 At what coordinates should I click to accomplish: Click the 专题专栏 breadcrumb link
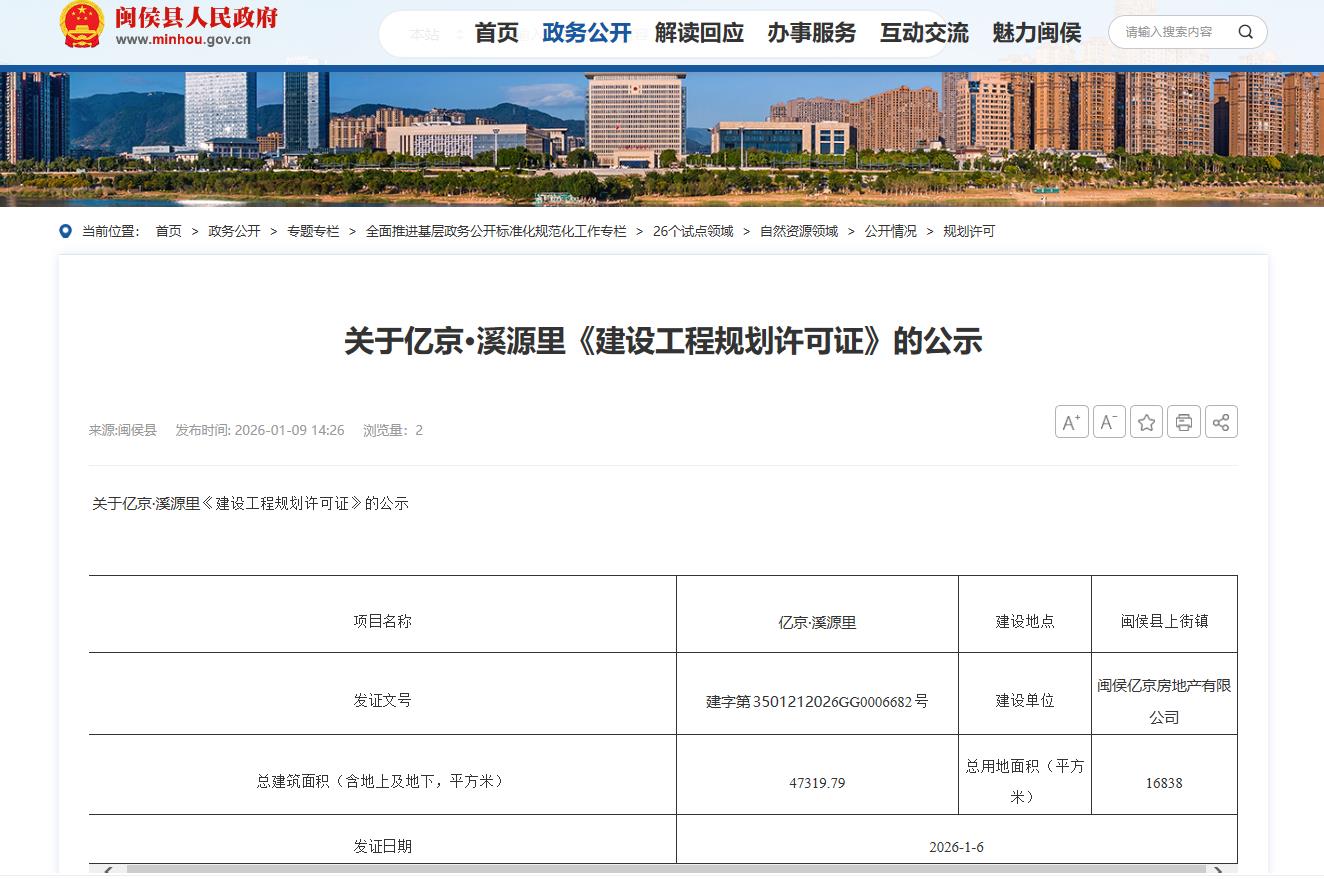pos(313,232)
